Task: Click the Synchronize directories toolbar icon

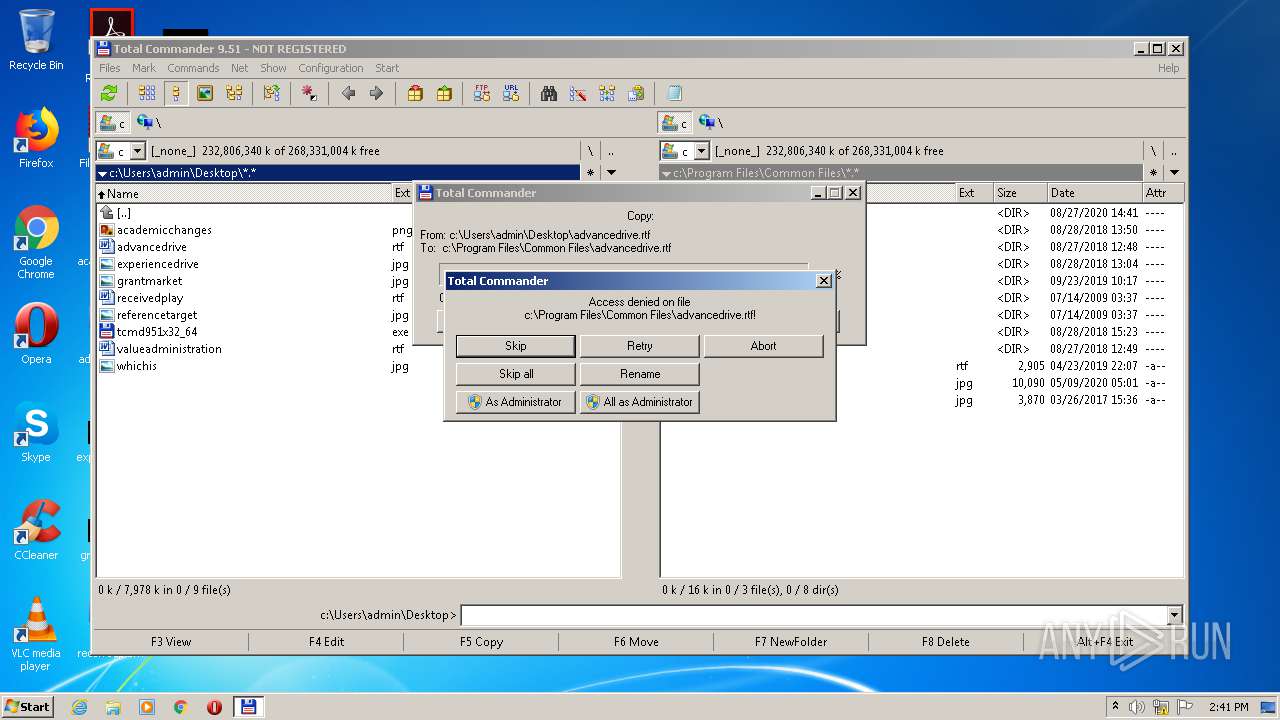Action: coord(607,93)
